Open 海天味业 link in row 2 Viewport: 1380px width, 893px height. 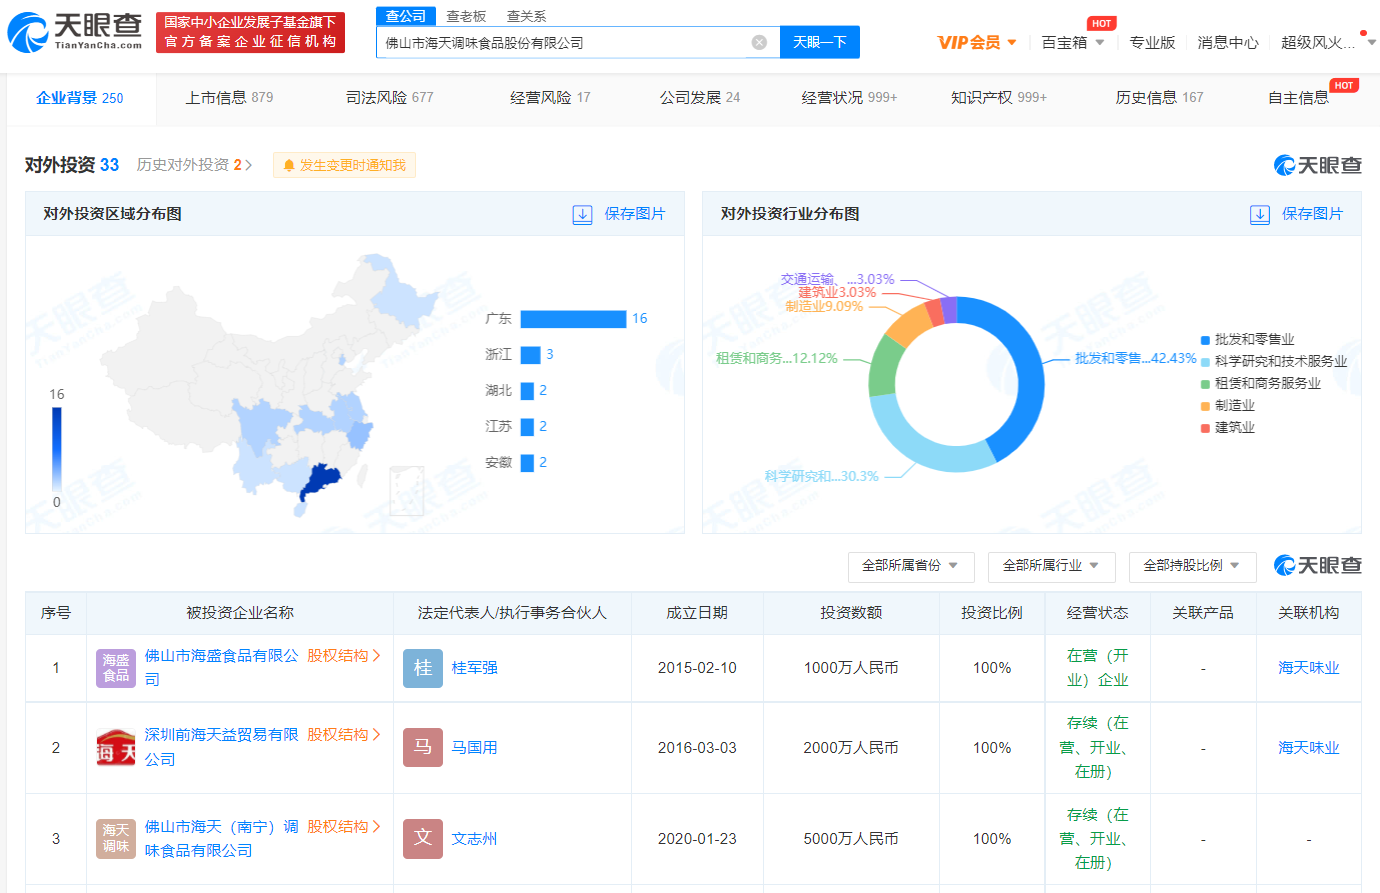(1308, 748)
